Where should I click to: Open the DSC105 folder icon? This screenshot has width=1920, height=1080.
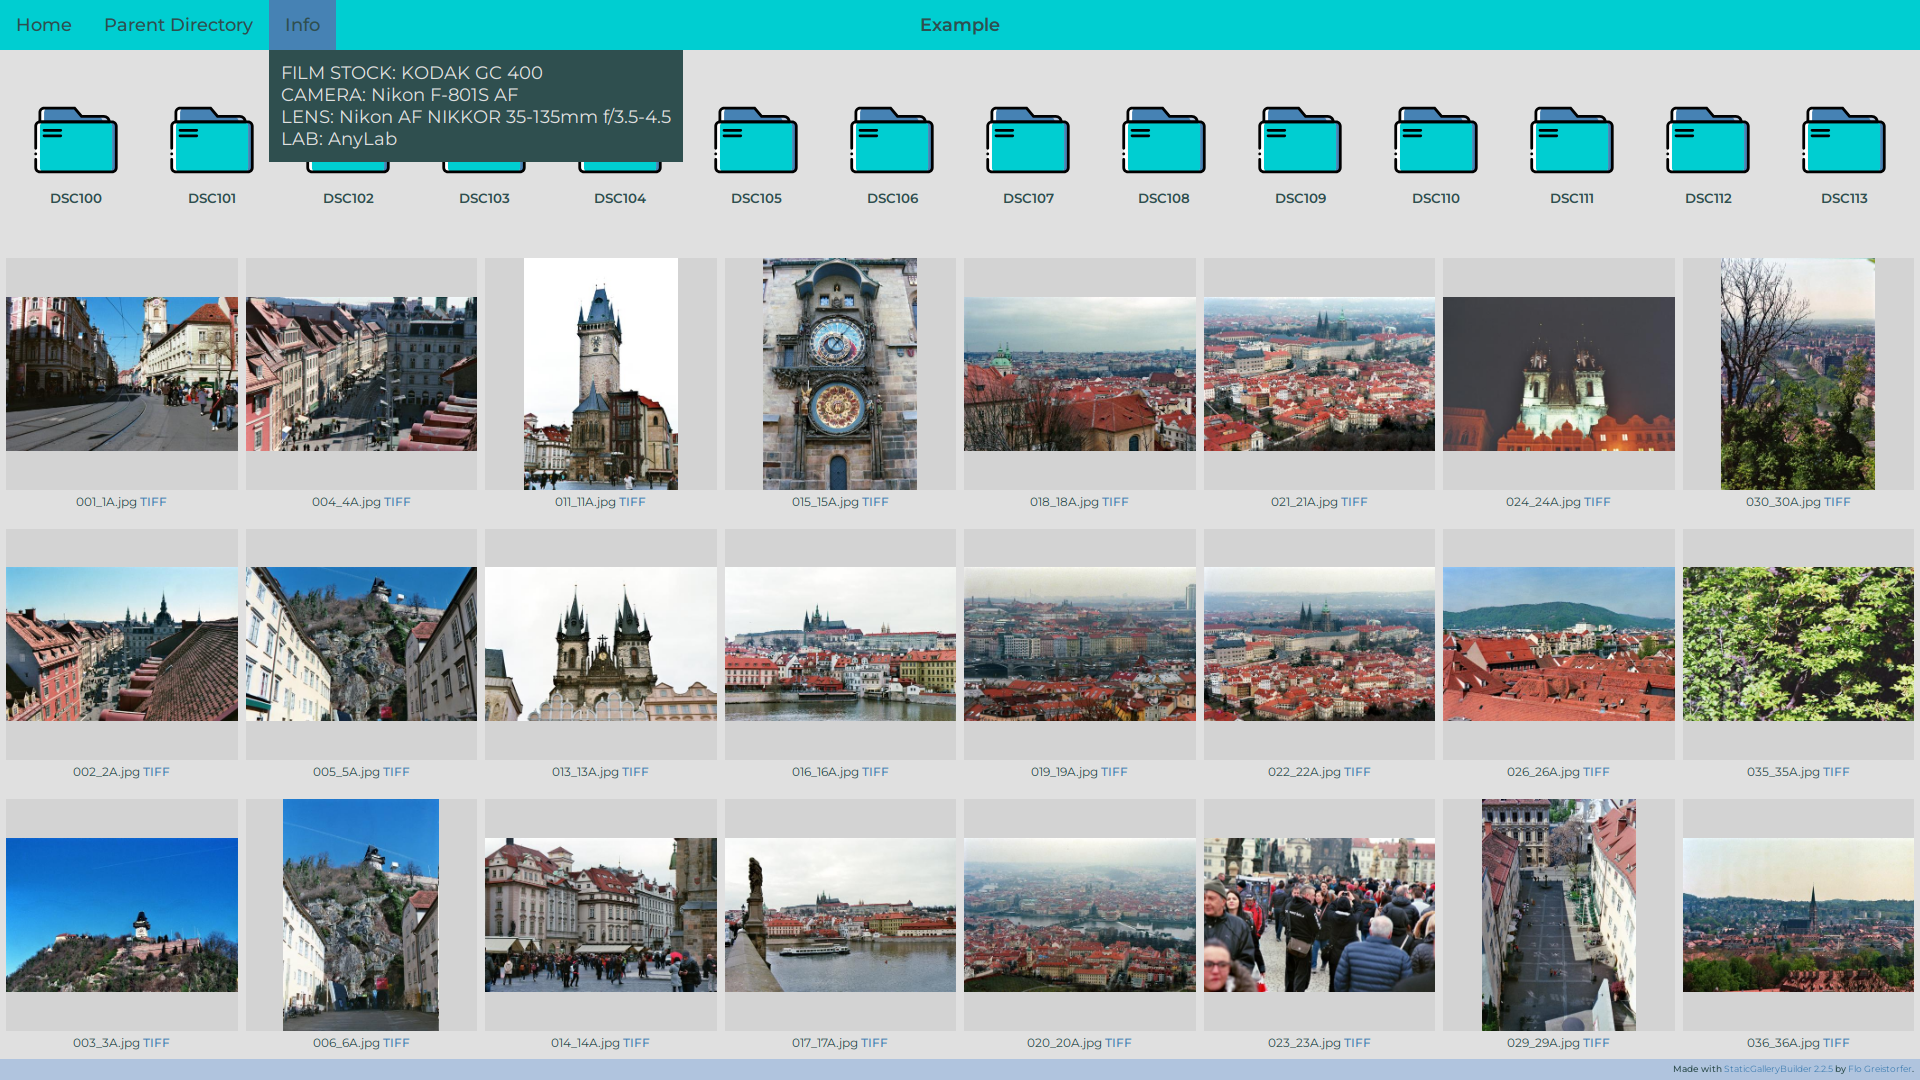click(756, 141)
